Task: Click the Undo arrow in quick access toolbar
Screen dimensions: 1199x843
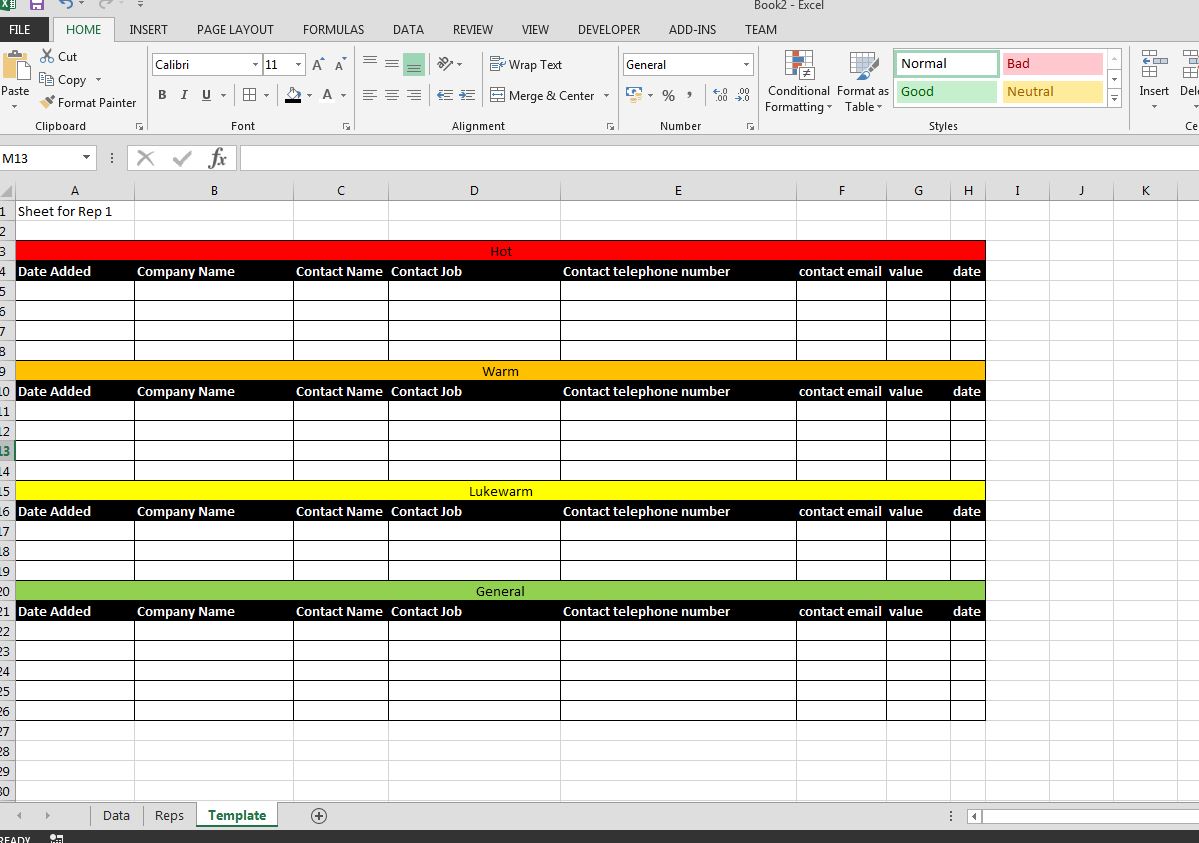Action: 66,4
